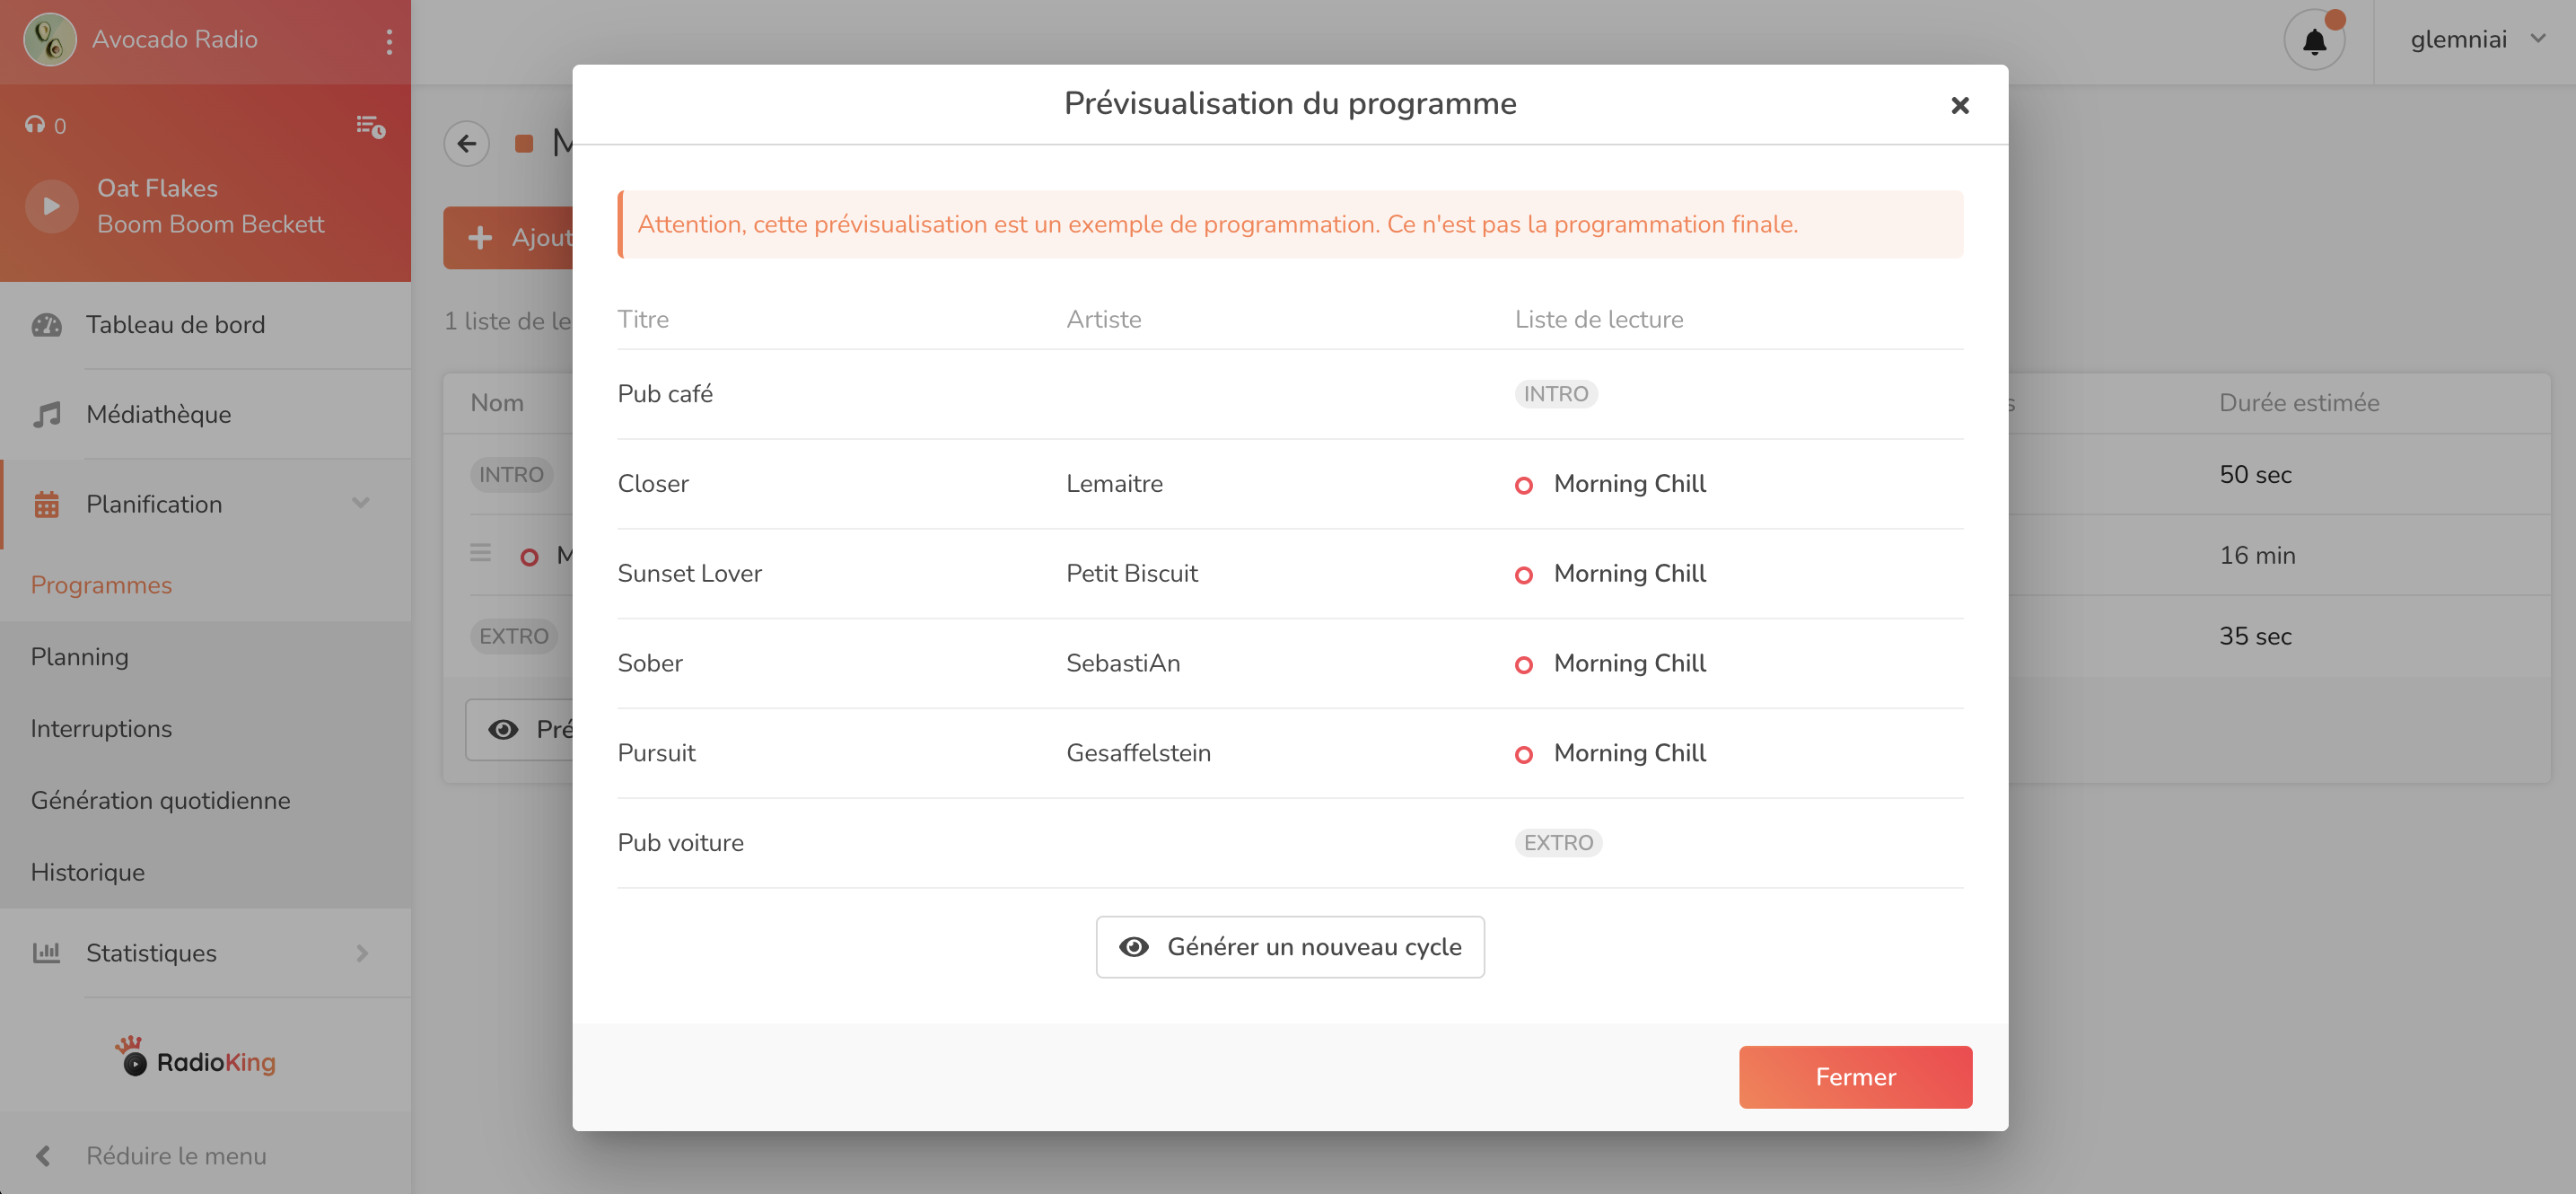This screenshot has width=2576, height=1194.
Task: Click the Avocado Radio station logo
Action: 49,40
